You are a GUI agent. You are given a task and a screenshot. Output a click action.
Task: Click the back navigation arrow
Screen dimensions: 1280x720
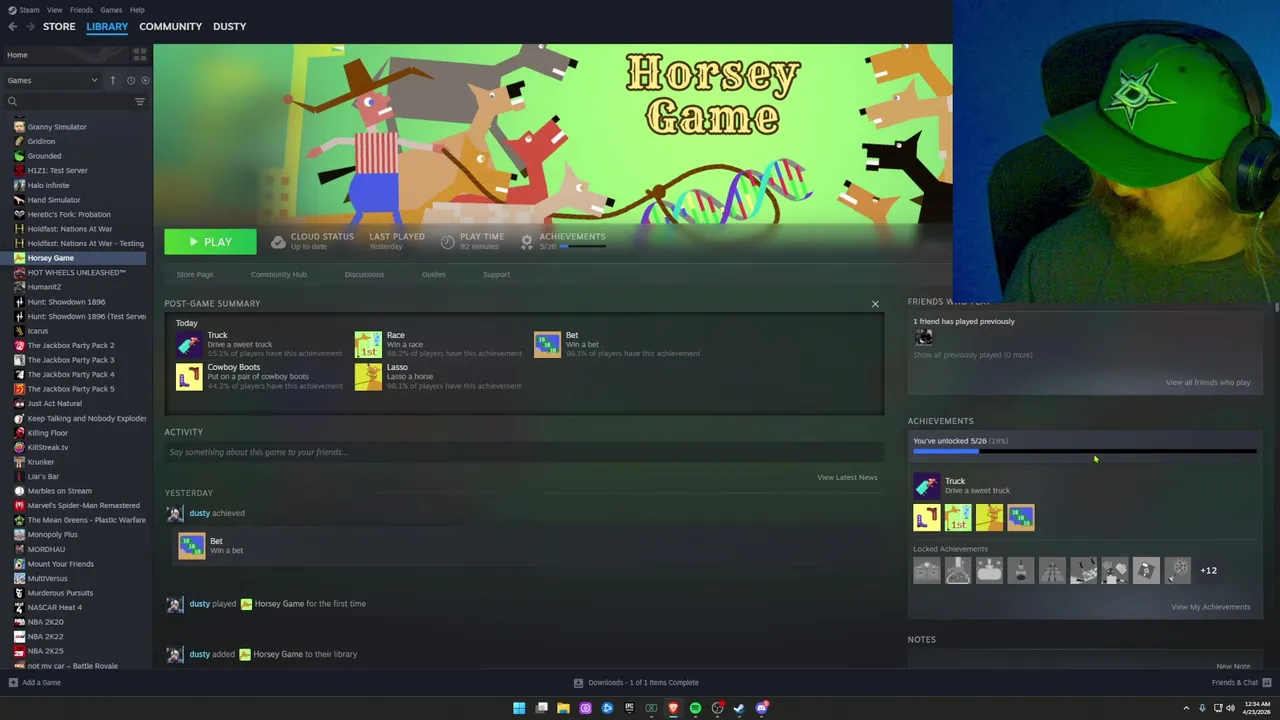[12, 27]
